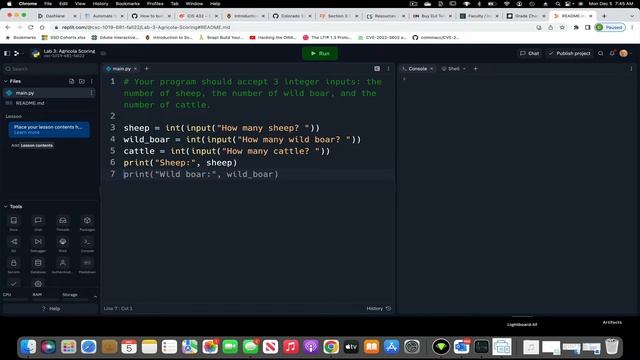Open the SSD Cohorts.xlsx bookmark
The width and height of the screenshot is (640, 360).
coord(64,37)
